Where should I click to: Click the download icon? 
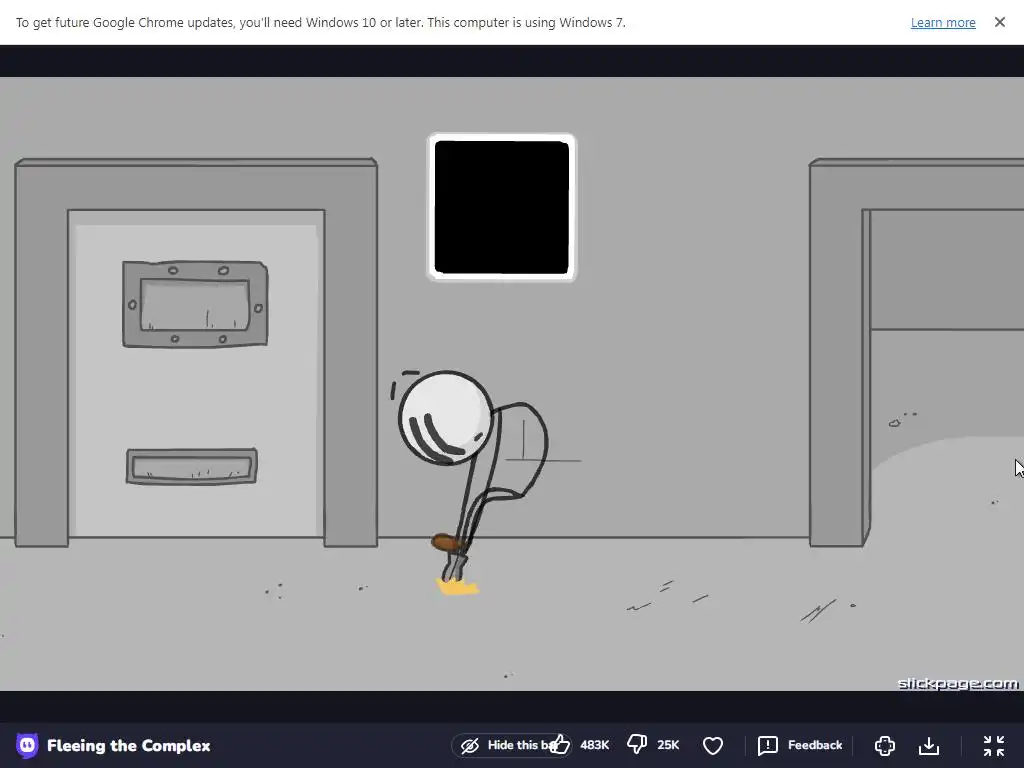point(928,745)
